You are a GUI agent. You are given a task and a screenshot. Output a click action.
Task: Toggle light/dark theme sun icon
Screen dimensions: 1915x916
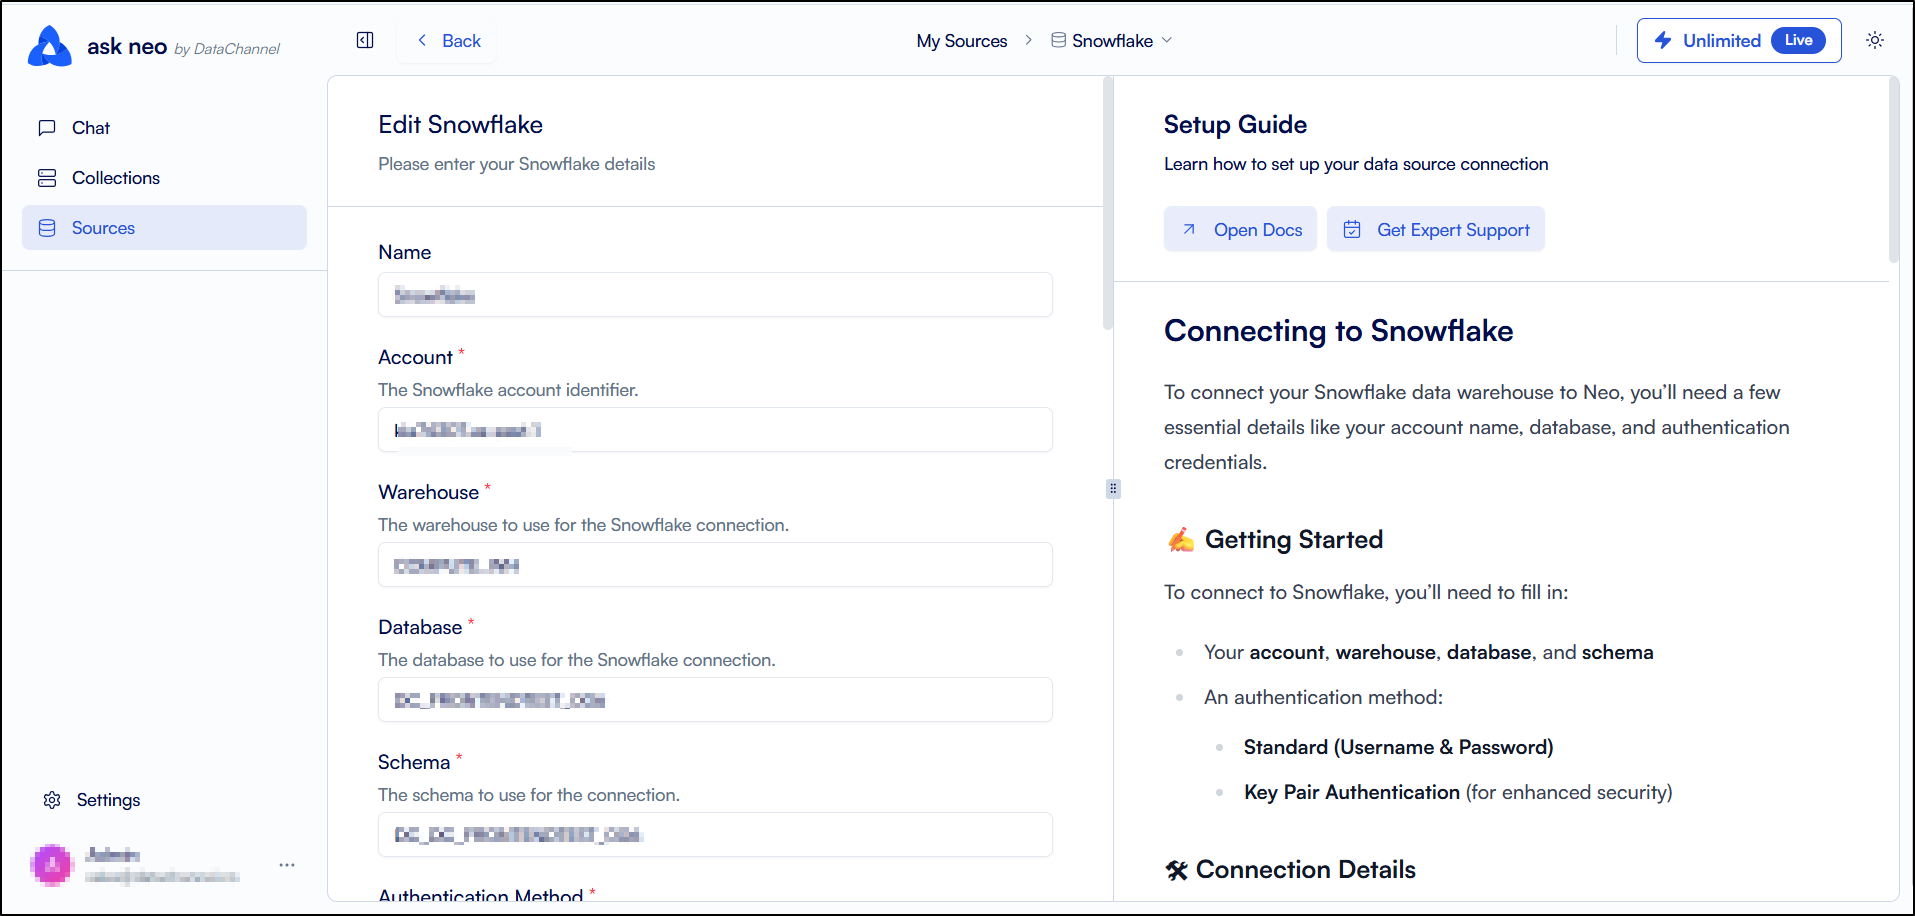[1875, 40]
